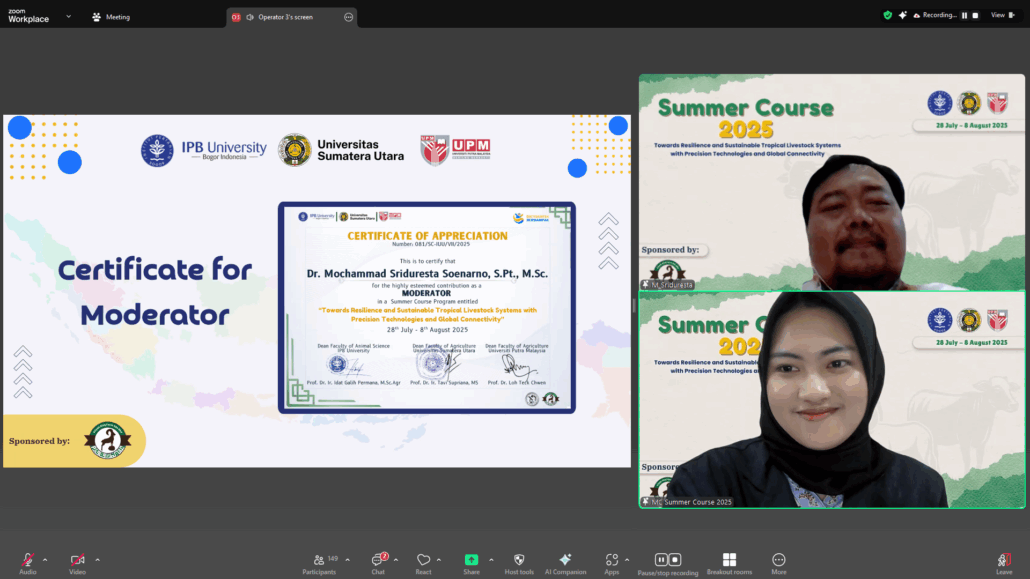Pause the recording in bottom toolbar
The width and height of the screenshot is (1030, 579).
coord(661,559)
